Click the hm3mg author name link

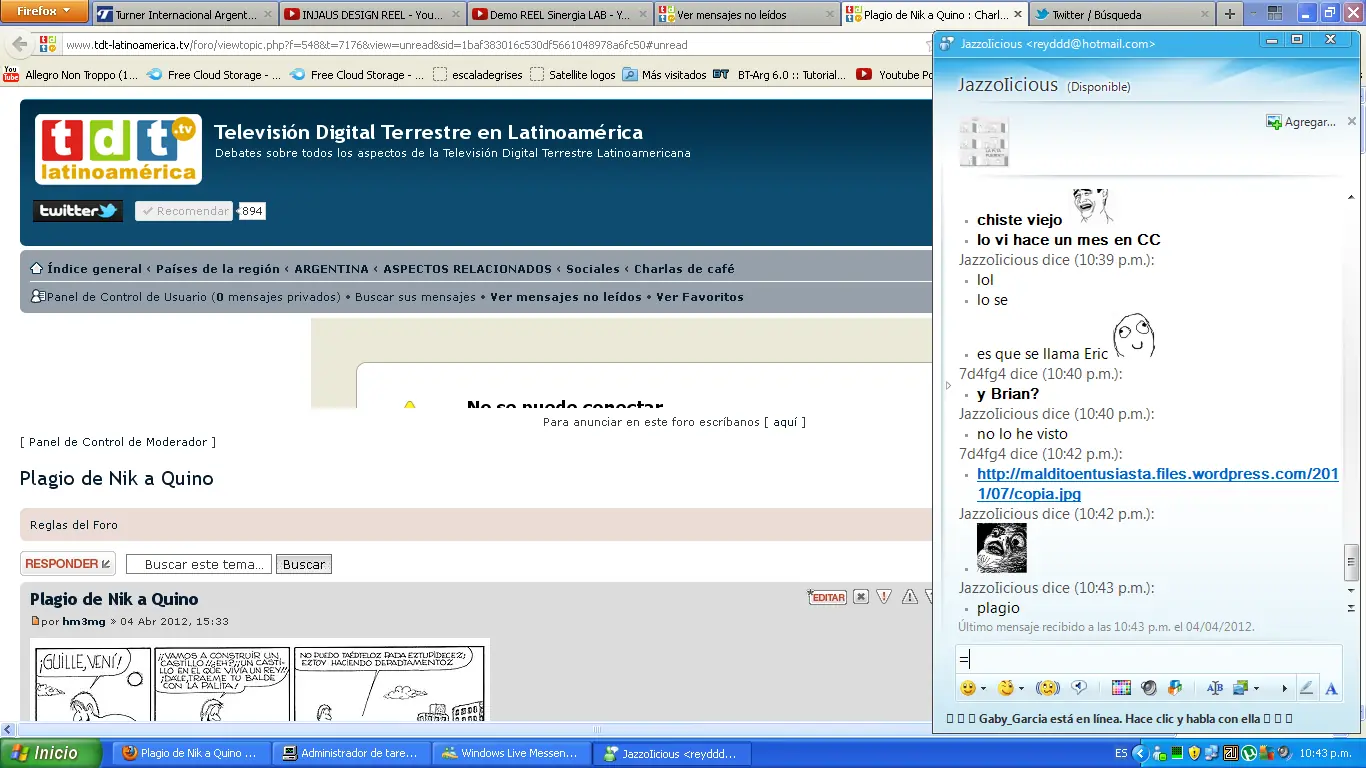pos(84,622)
